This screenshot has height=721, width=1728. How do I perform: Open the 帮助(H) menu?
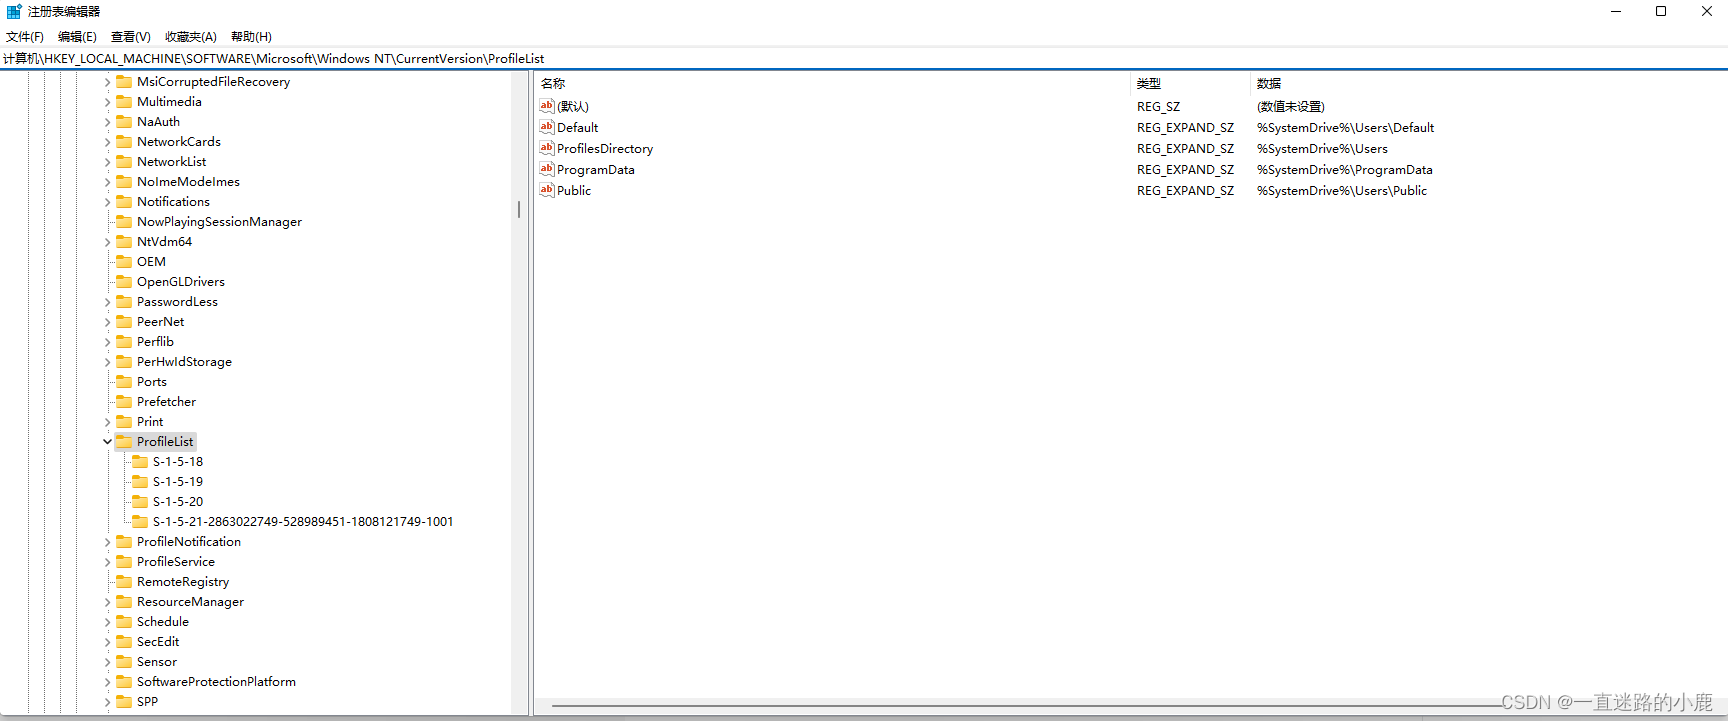[251, 36]
